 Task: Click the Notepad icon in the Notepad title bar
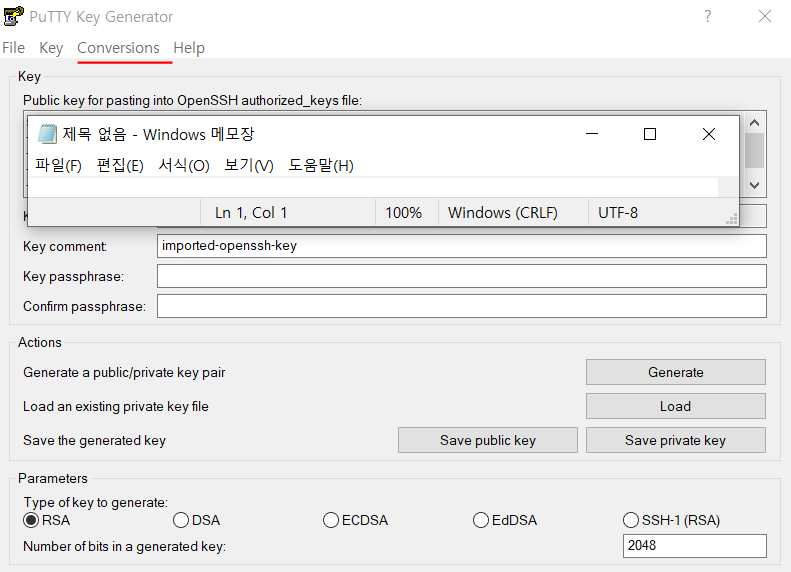(x=47, y=134)
